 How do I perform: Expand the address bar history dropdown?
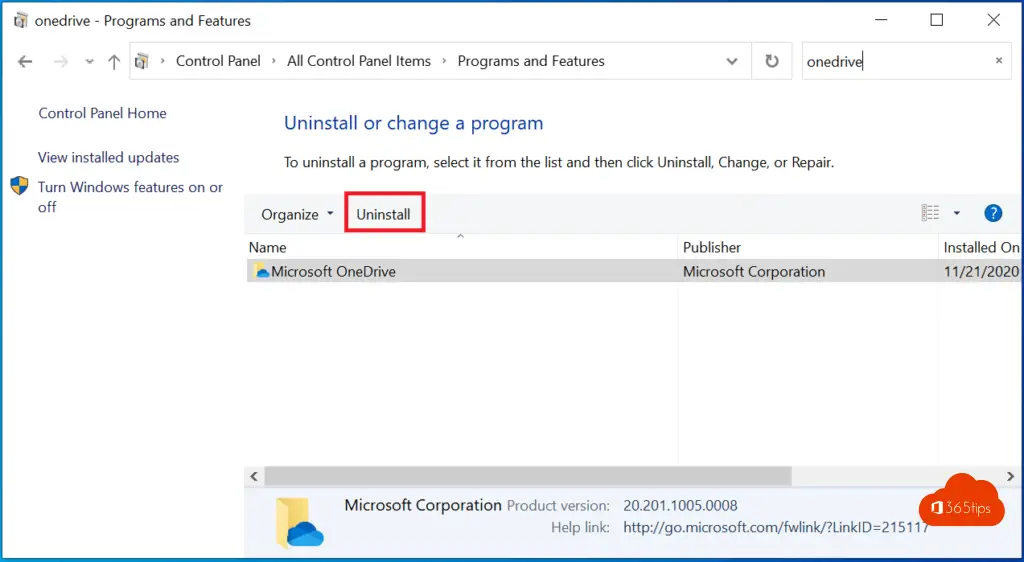(732, 61)
